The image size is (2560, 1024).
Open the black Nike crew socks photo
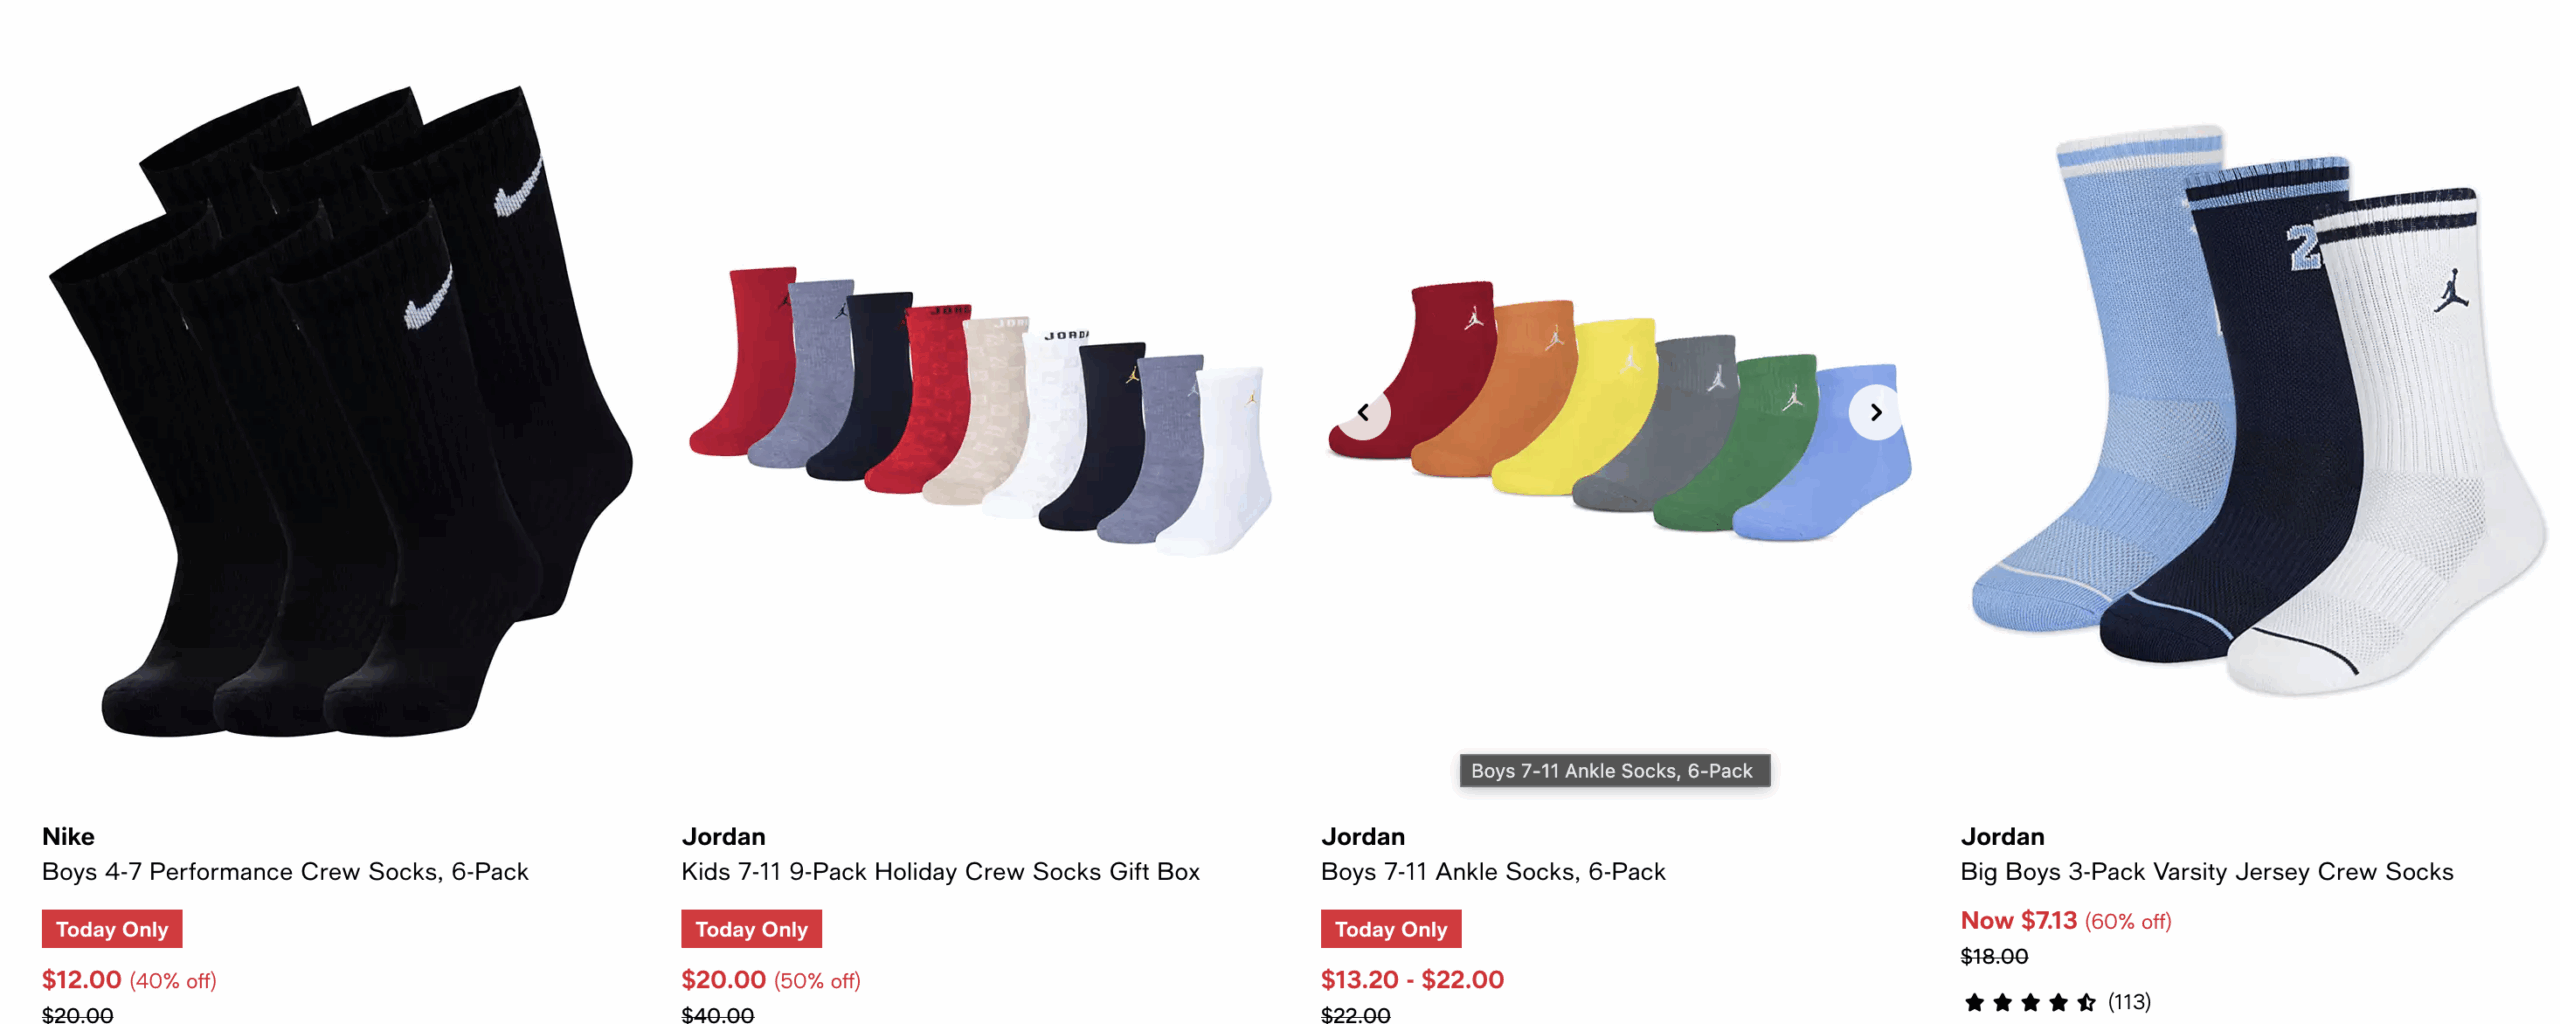[x=340, y=411]
